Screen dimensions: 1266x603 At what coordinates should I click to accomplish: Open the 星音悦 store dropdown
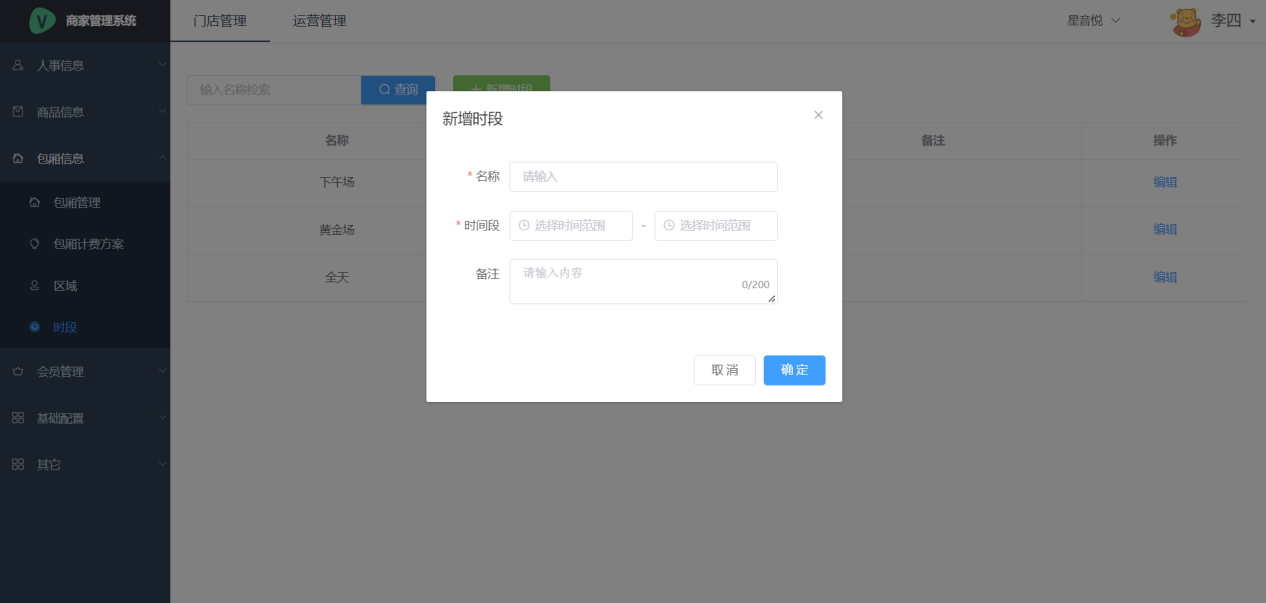tap(1093, 20)
